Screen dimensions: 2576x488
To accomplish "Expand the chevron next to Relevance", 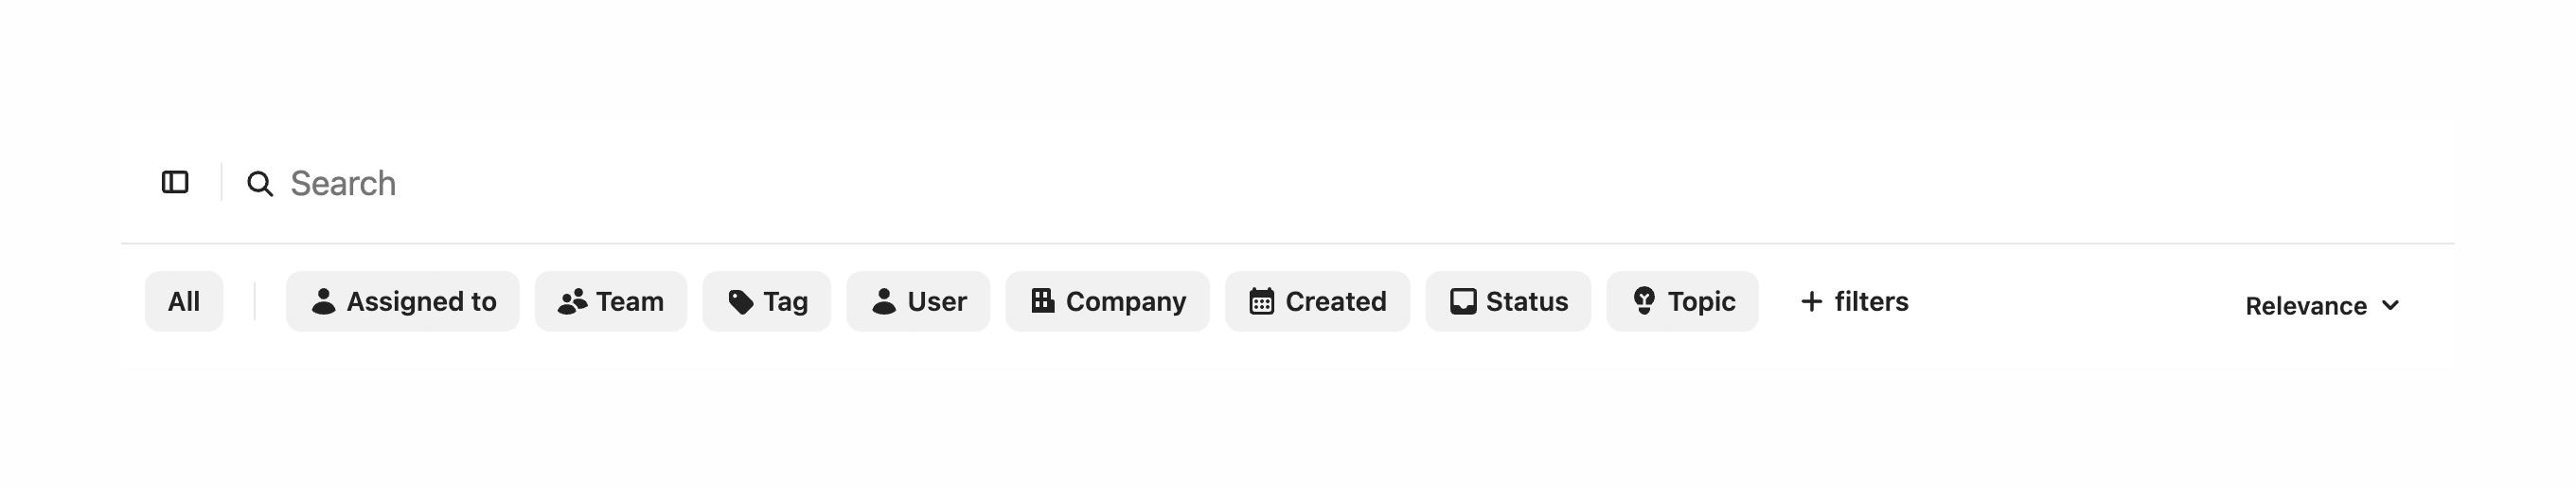I will (x=2390, y=306).
